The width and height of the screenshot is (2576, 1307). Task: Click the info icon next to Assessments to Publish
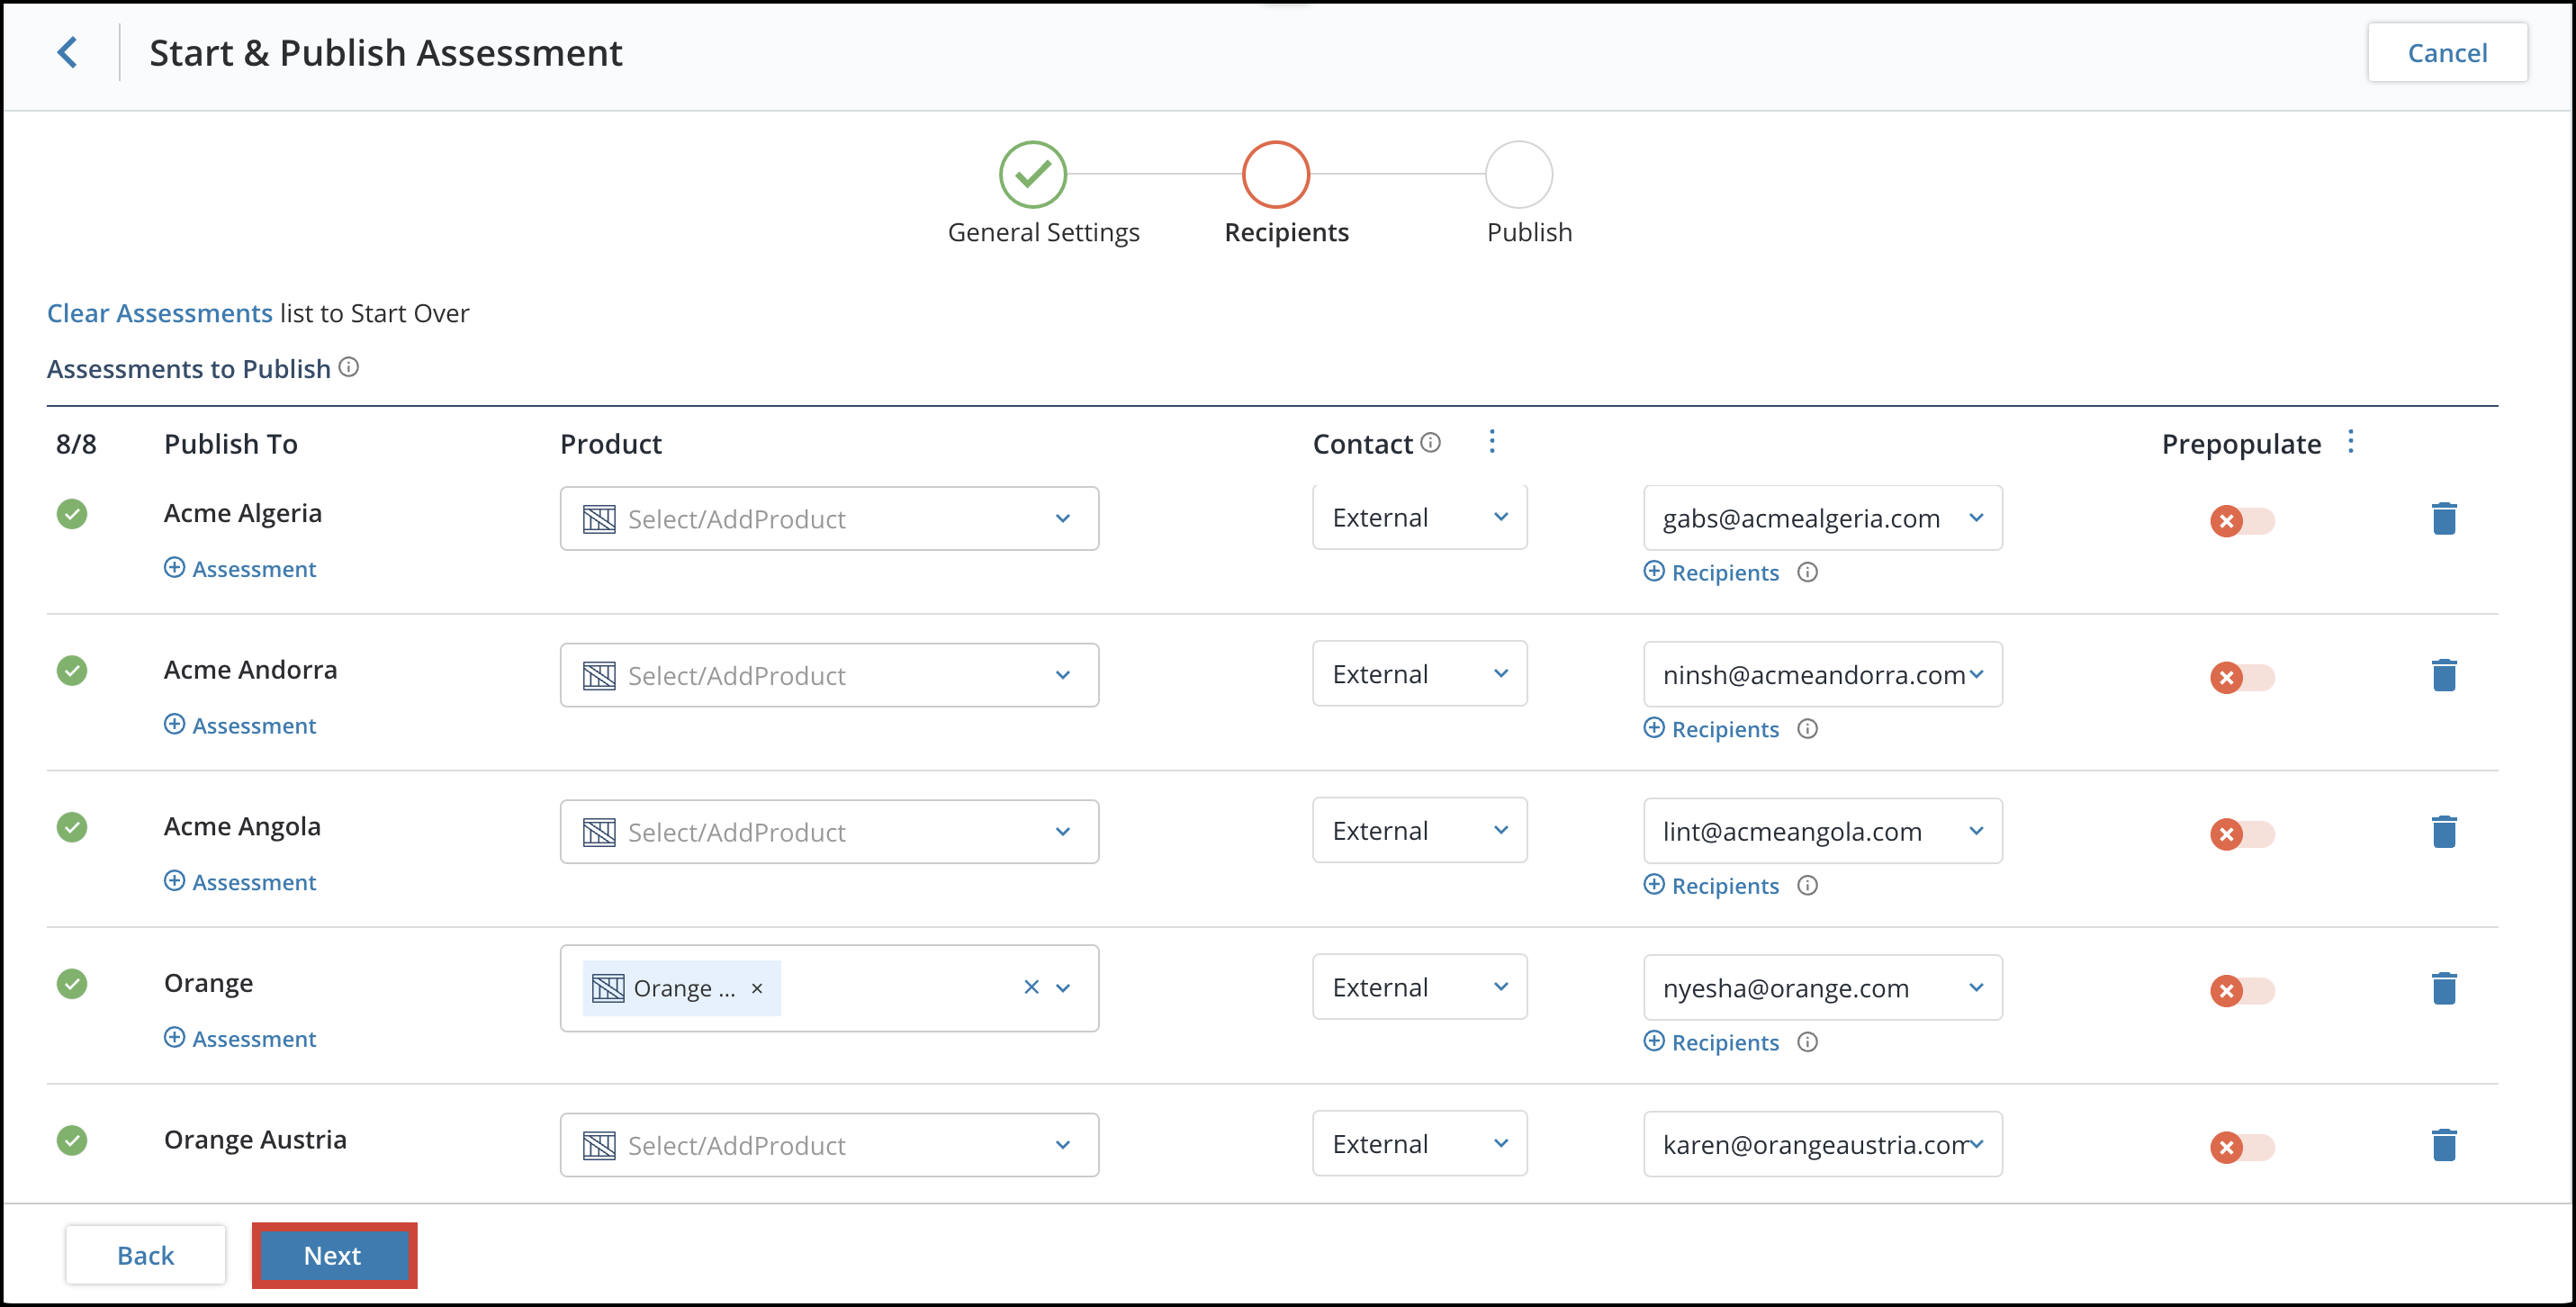point(348,367)
